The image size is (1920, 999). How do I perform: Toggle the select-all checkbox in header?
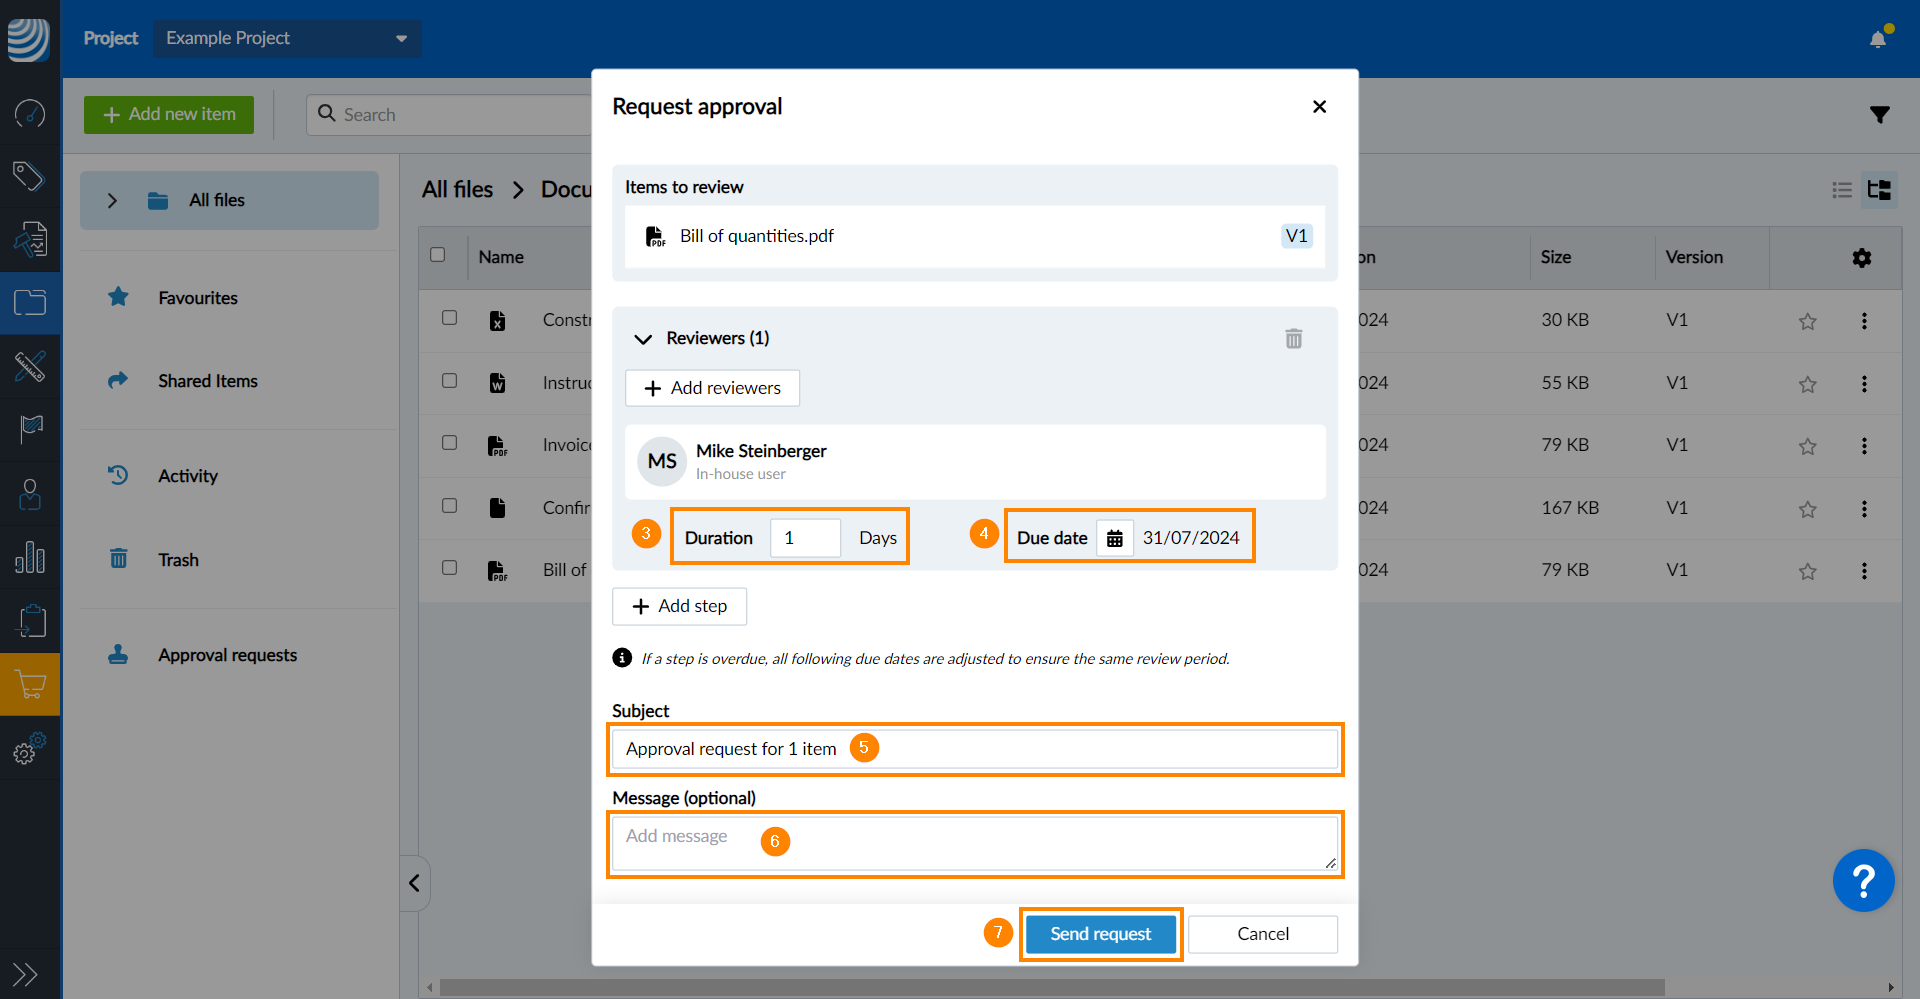(x=437, y=255)
